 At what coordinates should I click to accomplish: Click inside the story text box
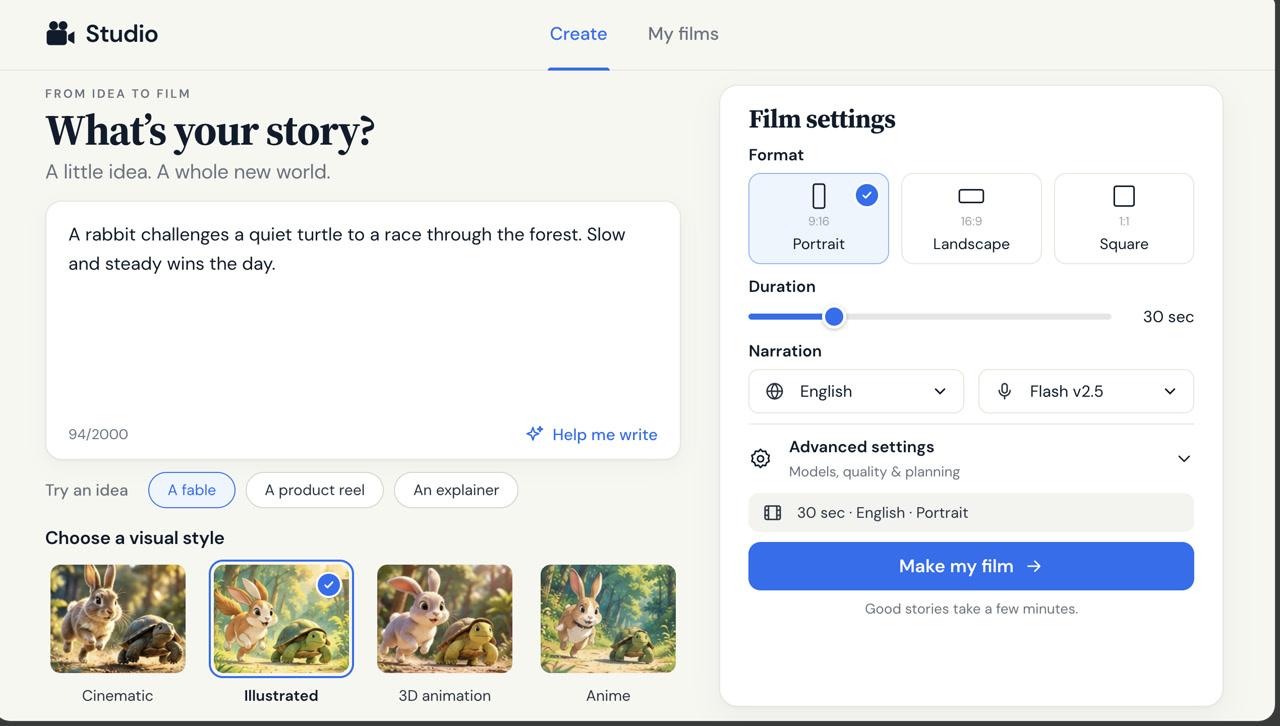[363, 330]
